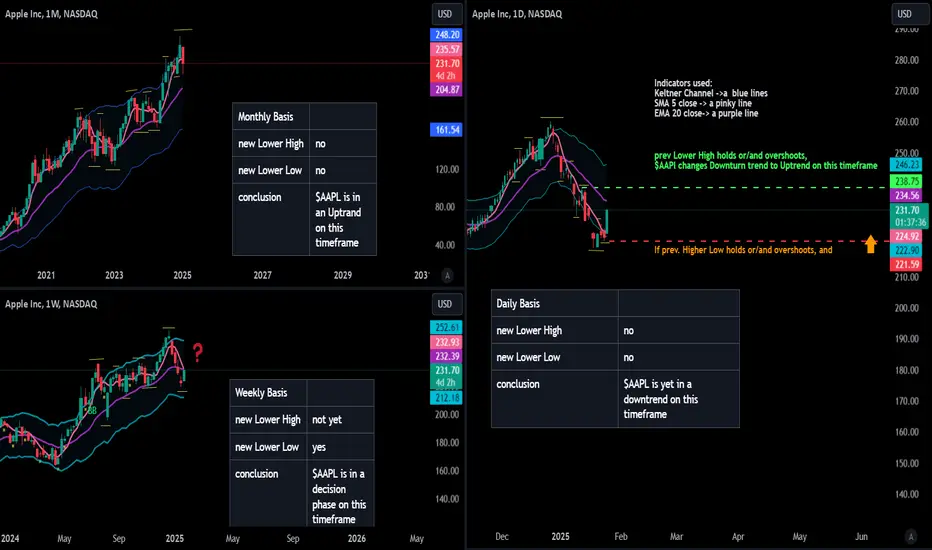The width and height of the screenshot is (932, 550).
Task: Click 'Apr' on daily time axis
Action: pyautogui.click(x=738, y=536)
